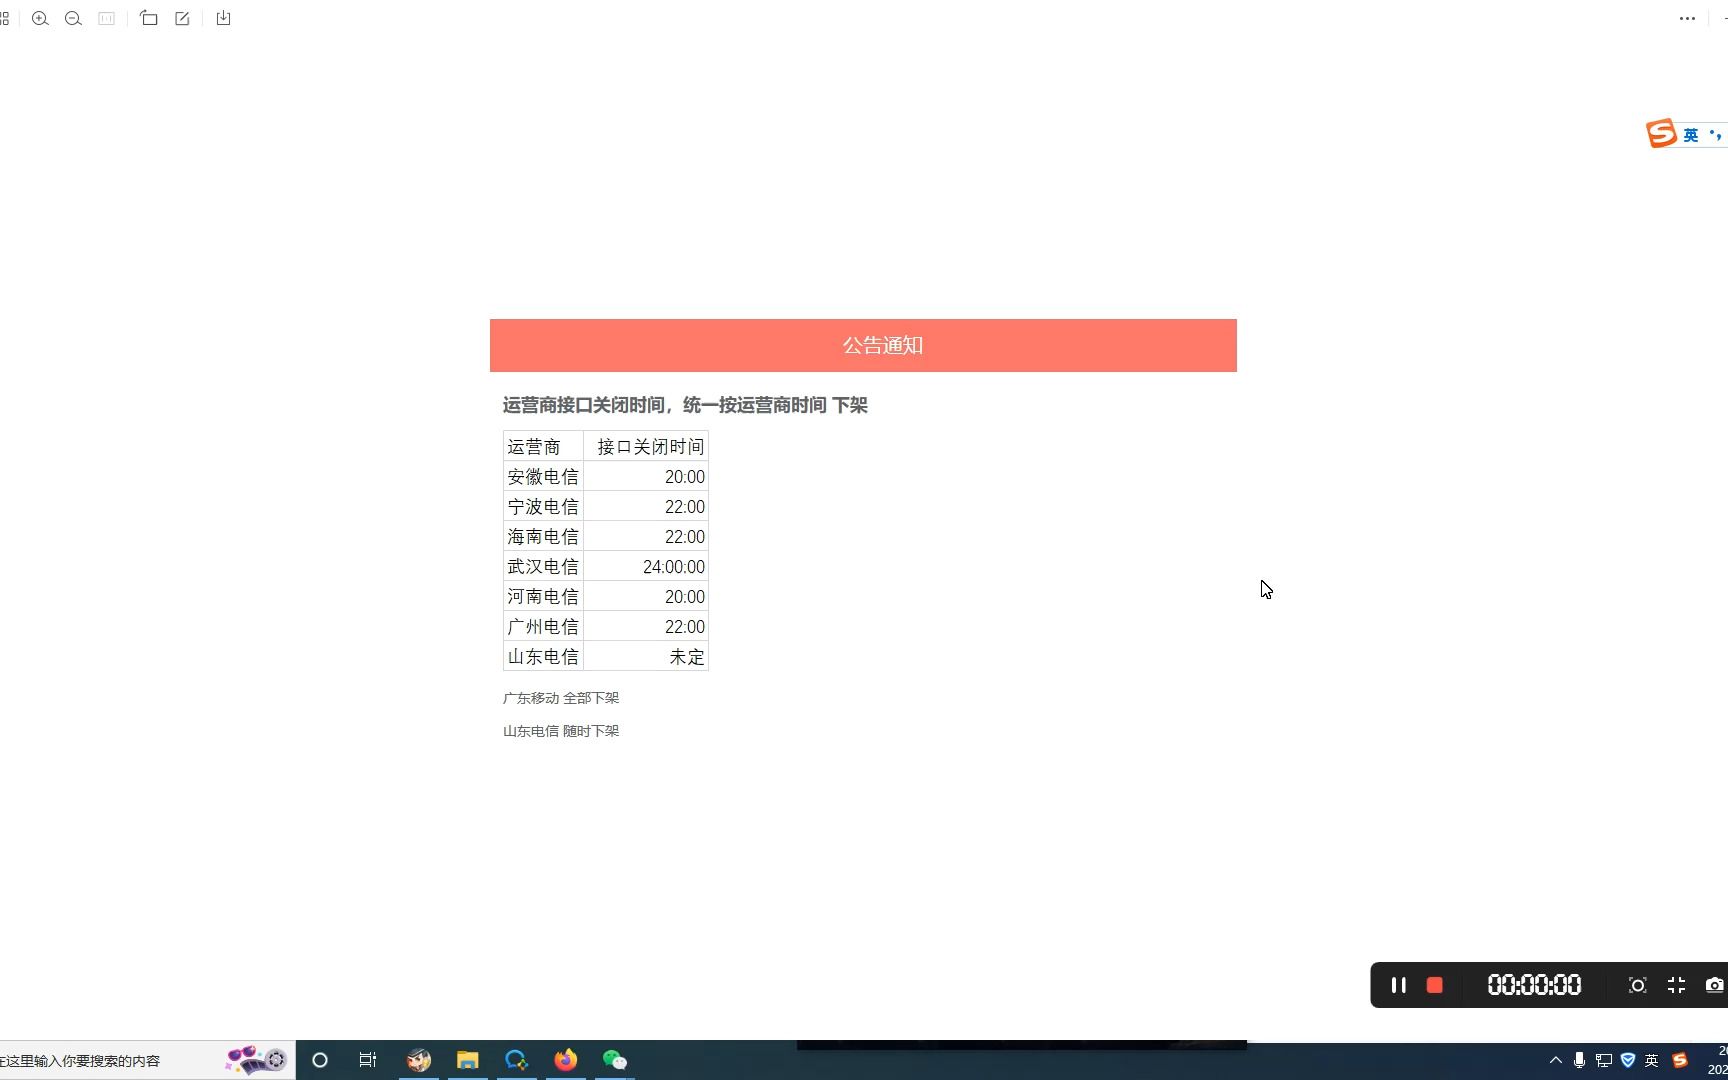
Task: Select the 武汉电信 table cell
Action: pyautogui.click(x=543, y=566)
